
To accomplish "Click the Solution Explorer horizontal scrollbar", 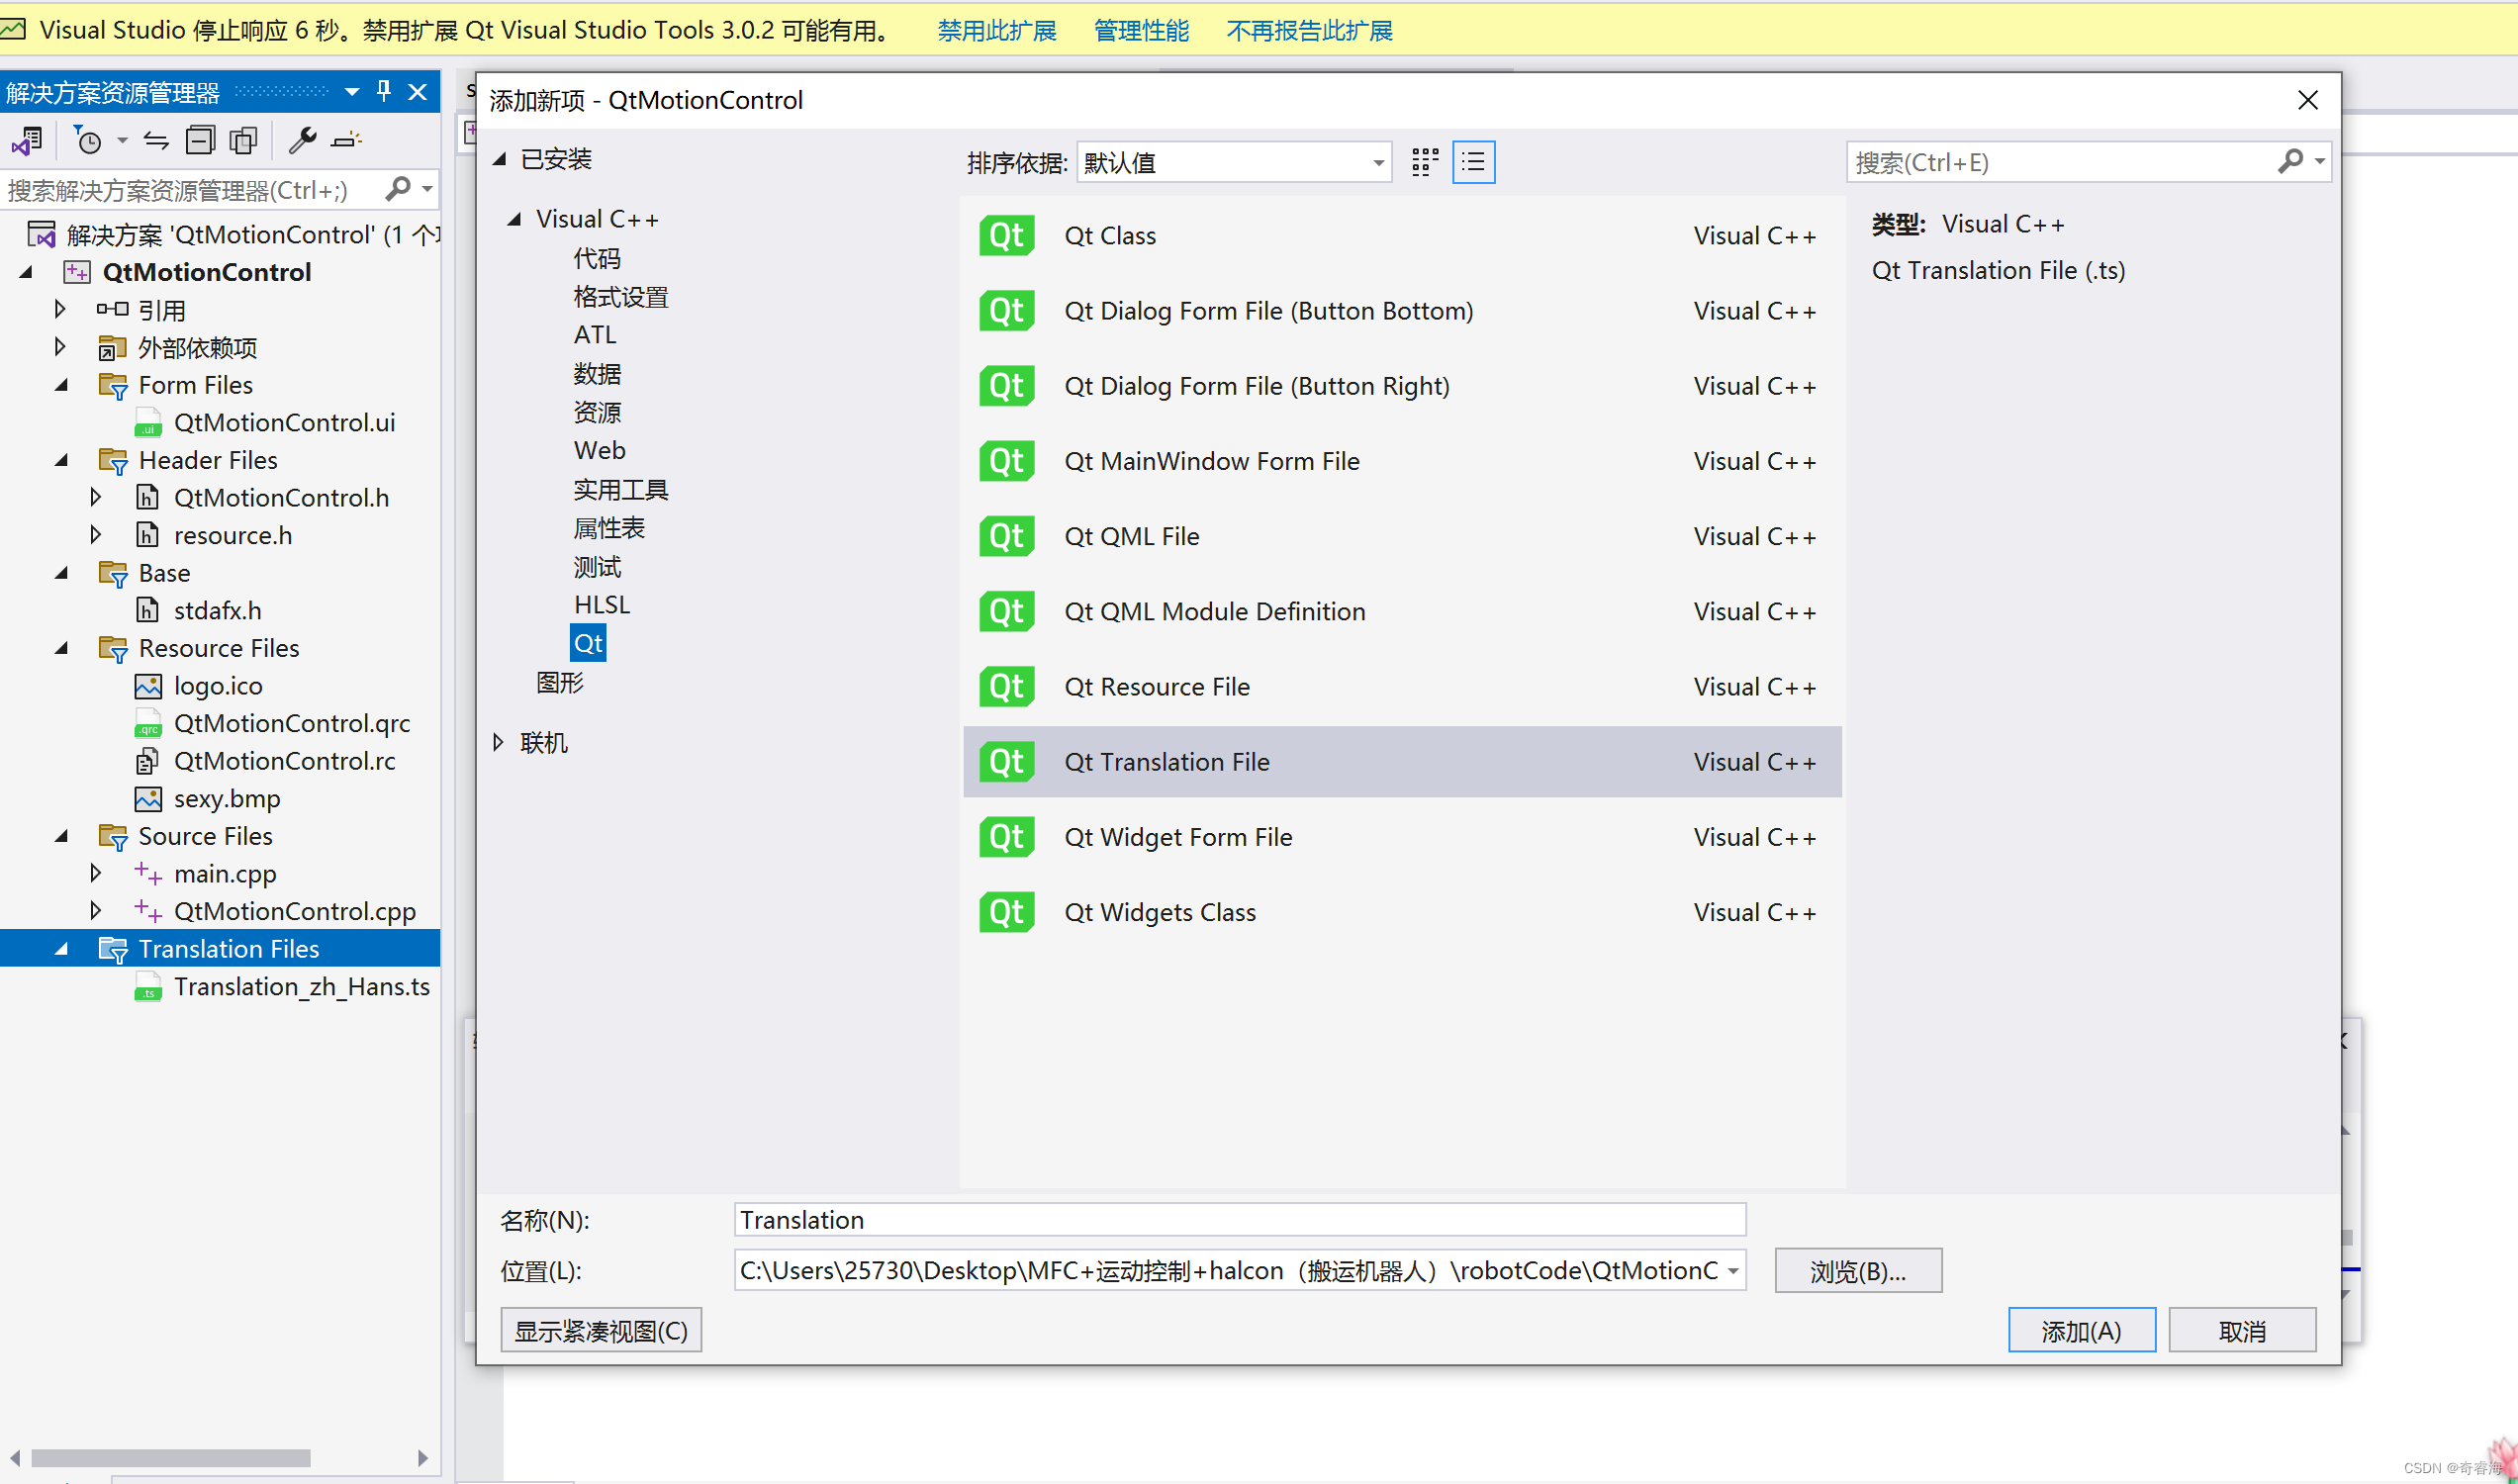I will click(170, 1458).
